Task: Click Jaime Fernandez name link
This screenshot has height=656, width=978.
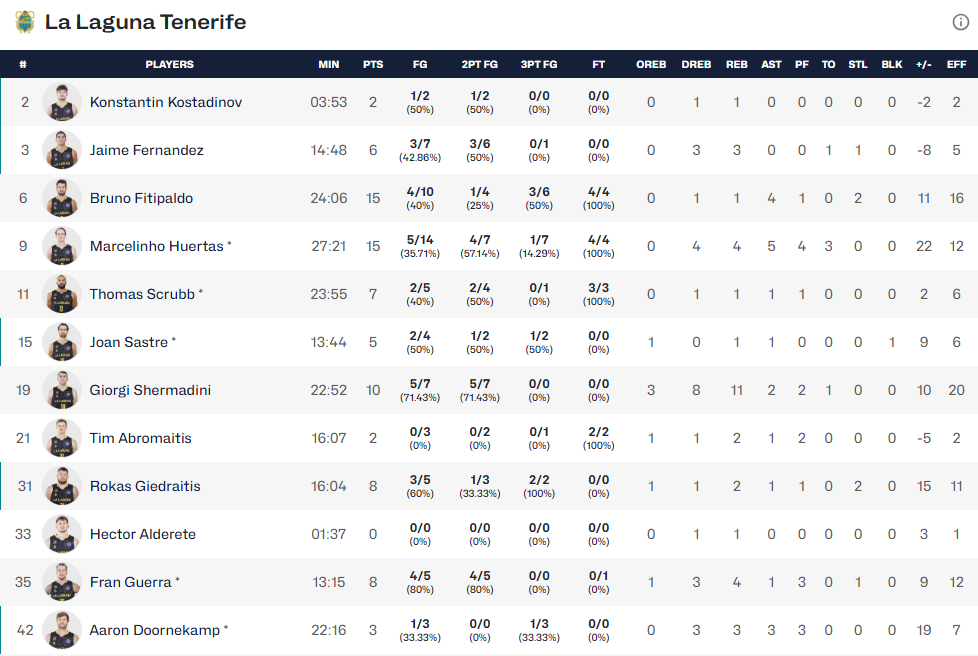Action: coord(146,150)
